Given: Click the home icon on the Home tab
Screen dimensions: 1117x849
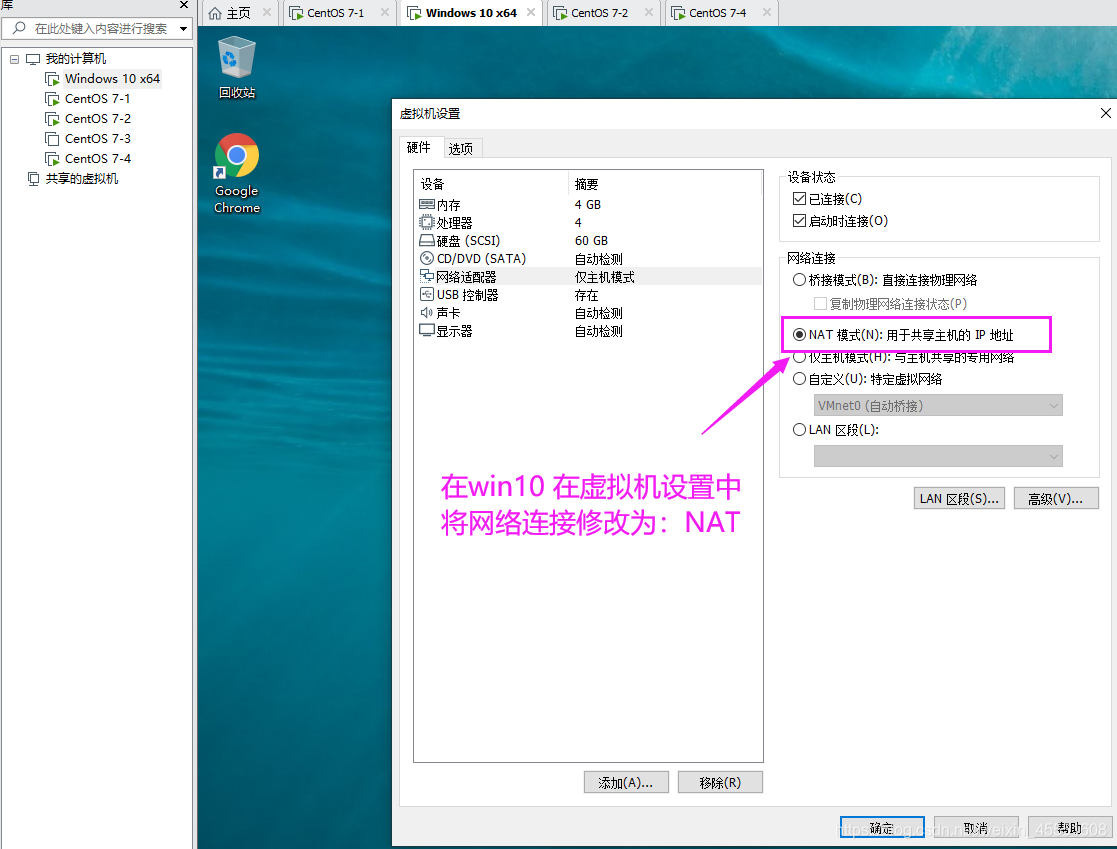Looking at the screenshot, I should coord(215,13).
